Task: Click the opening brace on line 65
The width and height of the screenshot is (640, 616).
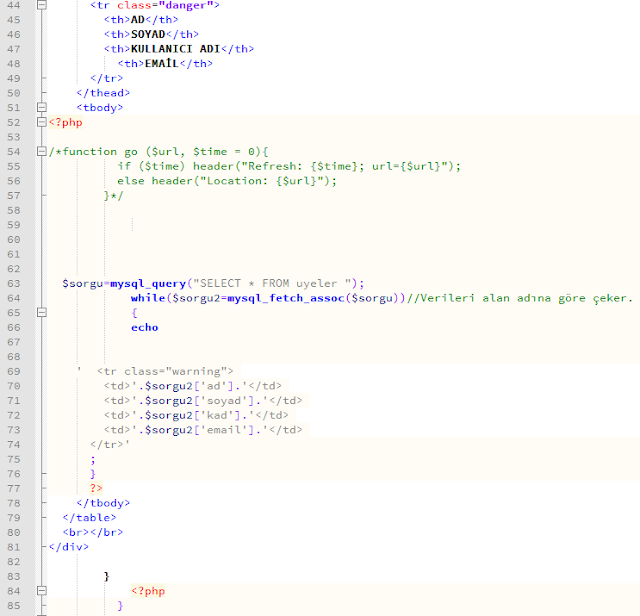Action: pos(134,313)
